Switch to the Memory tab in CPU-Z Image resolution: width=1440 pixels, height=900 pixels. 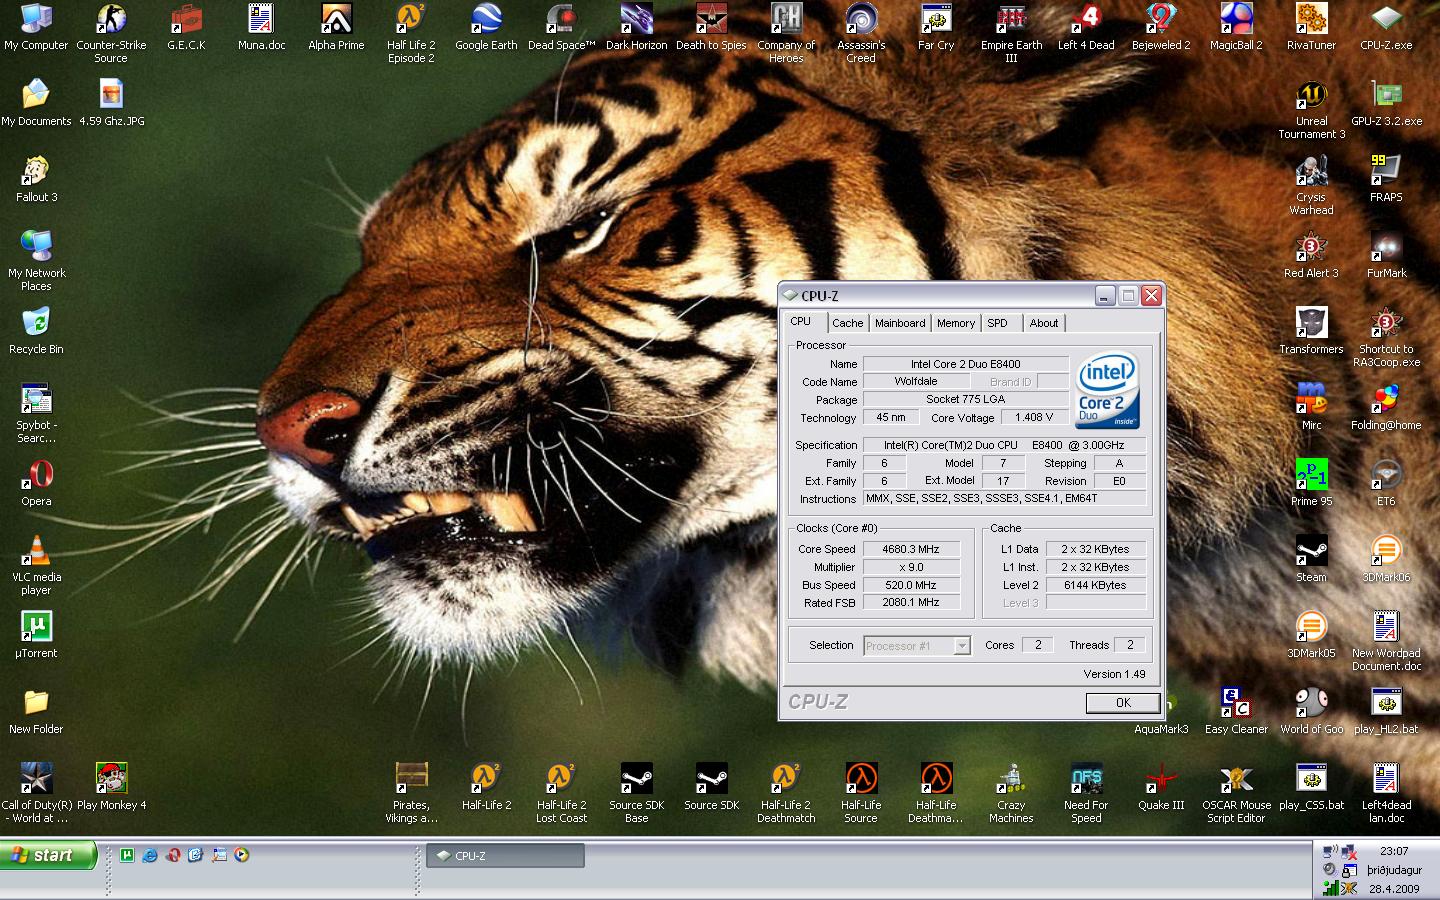pos(956,322)
